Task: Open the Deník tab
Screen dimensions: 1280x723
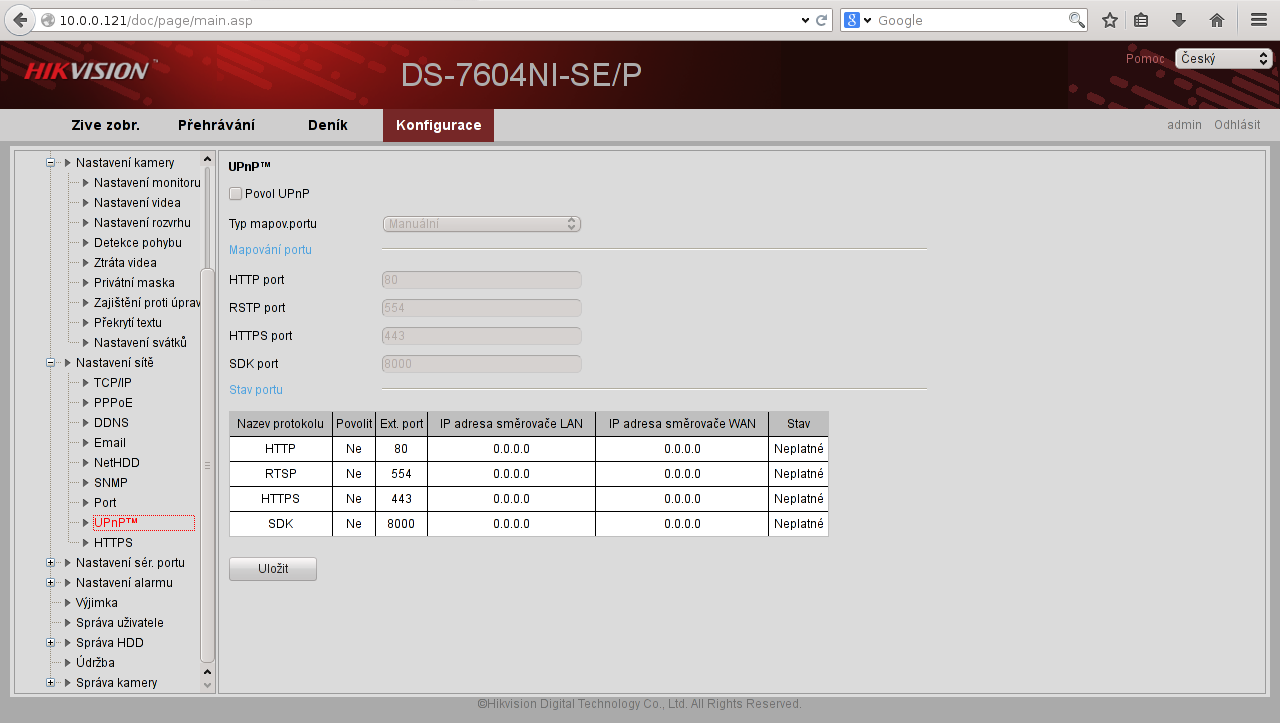Action: pos(328,125)
